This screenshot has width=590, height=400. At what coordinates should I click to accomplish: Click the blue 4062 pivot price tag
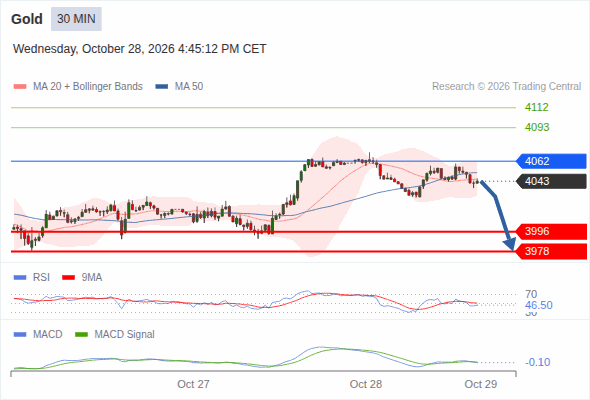coord(551,161)
